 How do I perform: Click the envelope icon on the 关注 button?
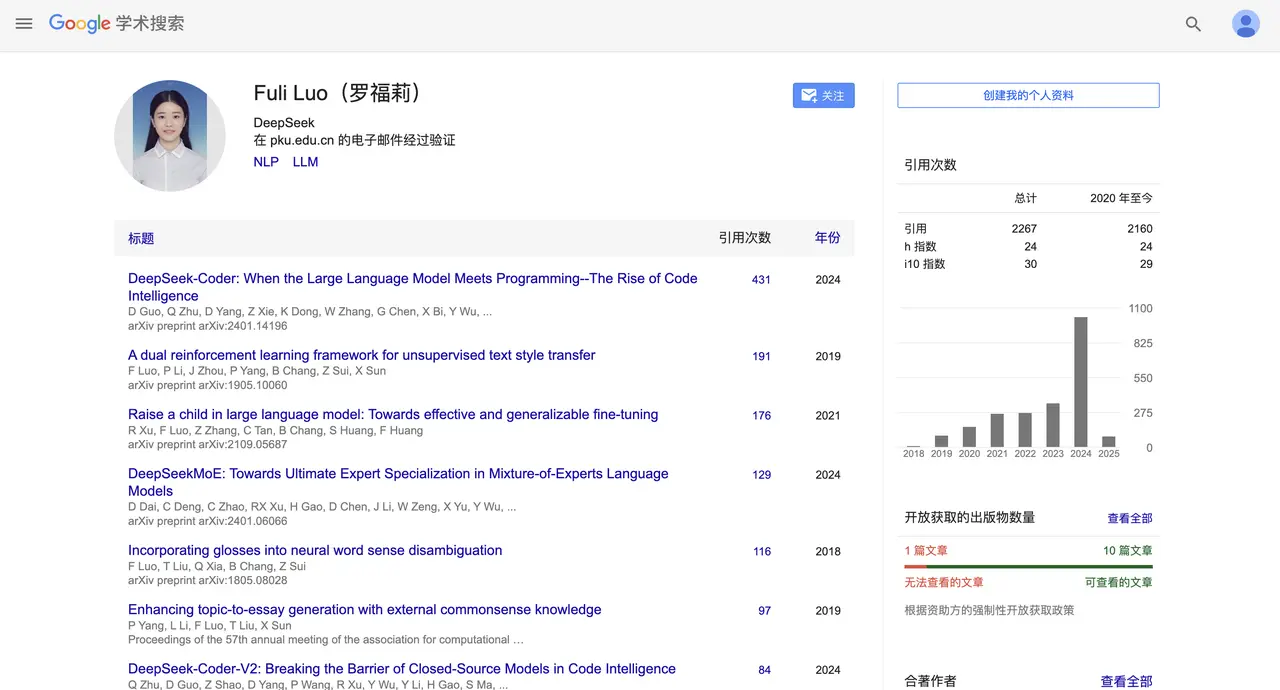pos(808,94)
